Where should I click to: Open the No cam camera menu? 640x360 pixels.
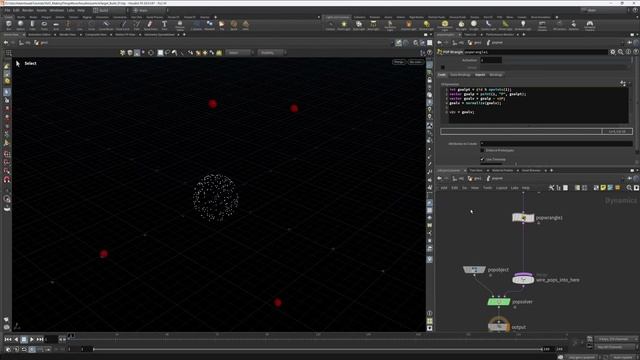(x=416, y=62)
